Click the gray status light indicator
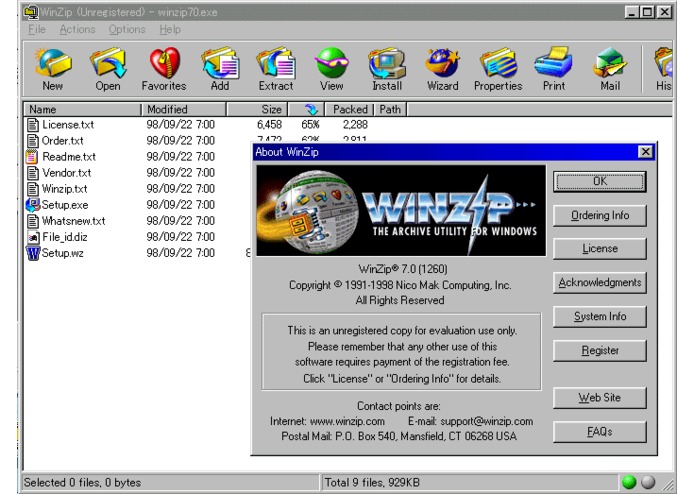Viewport: 695px width, 494px height. click(x=648, y=482)
